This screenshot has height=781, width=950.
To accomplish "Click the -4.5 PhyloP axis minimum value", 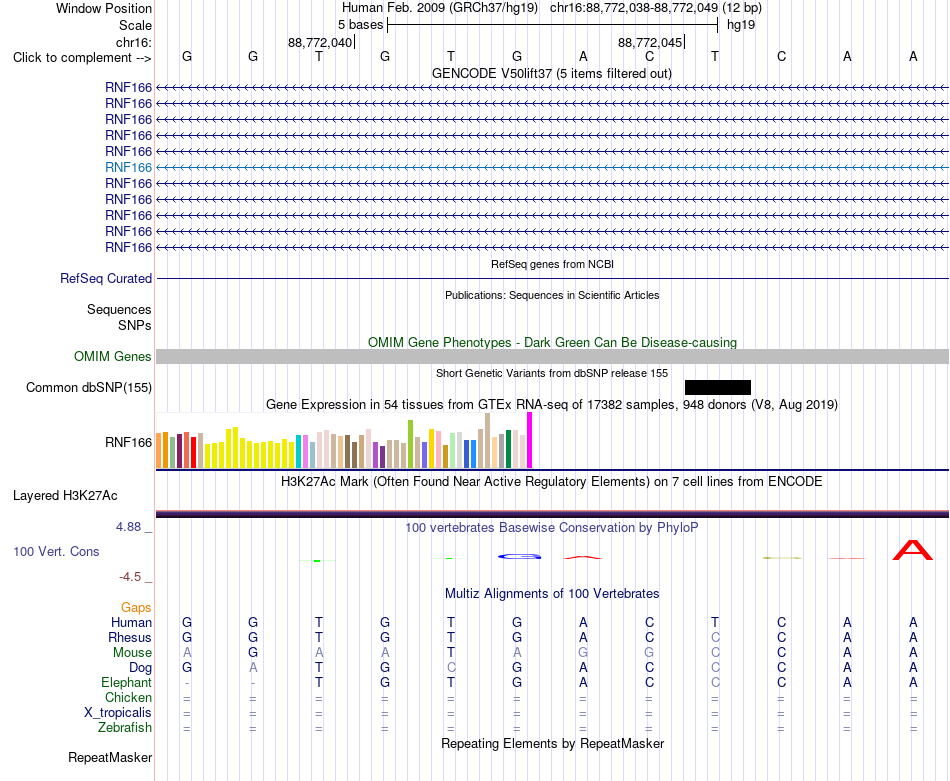I will 130,577.
